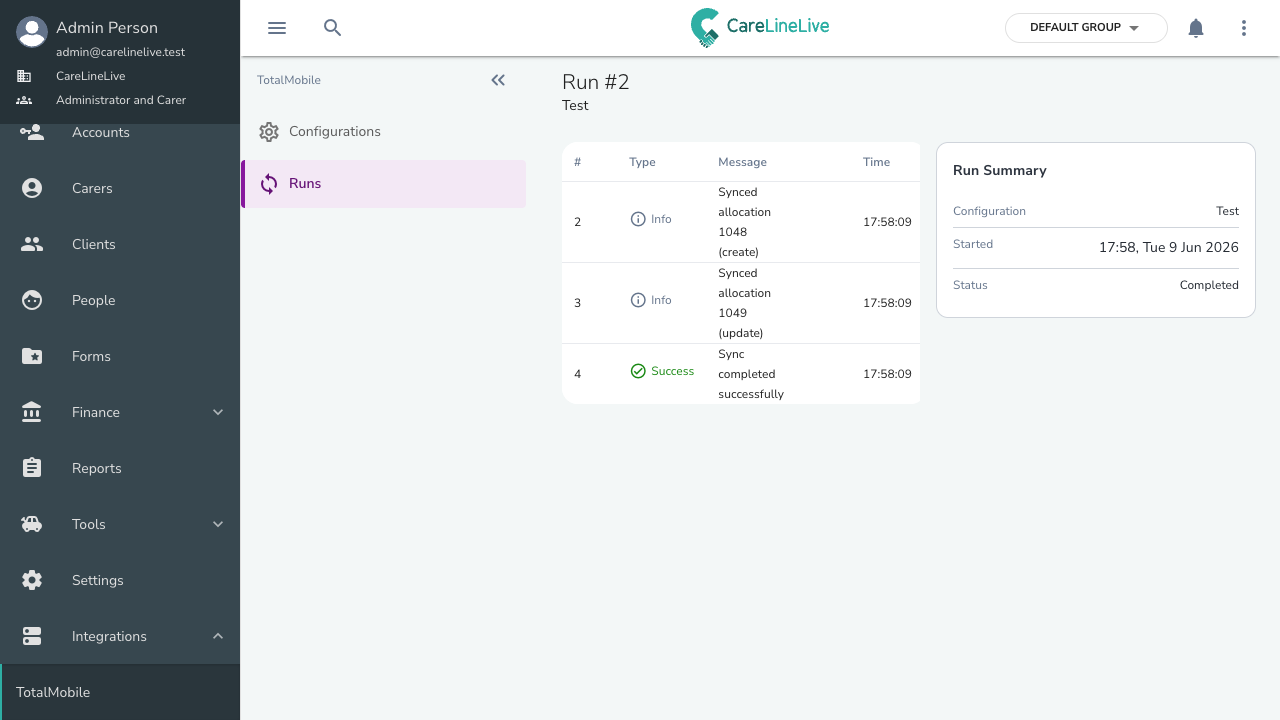Click the organisation building icon beside CareLineLive
The width and height of the screenshot is (1280, 720).
24,76
